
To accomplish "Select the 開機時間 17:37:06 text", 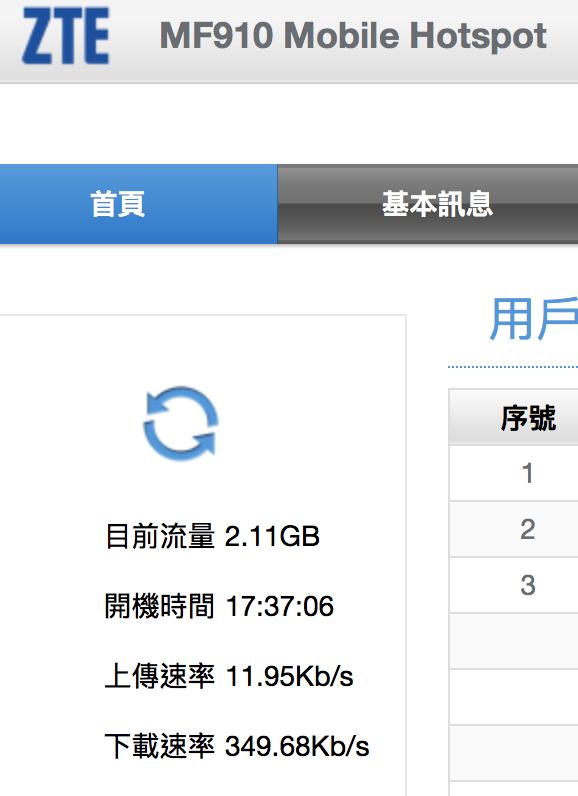I will (x=219, y=606).
